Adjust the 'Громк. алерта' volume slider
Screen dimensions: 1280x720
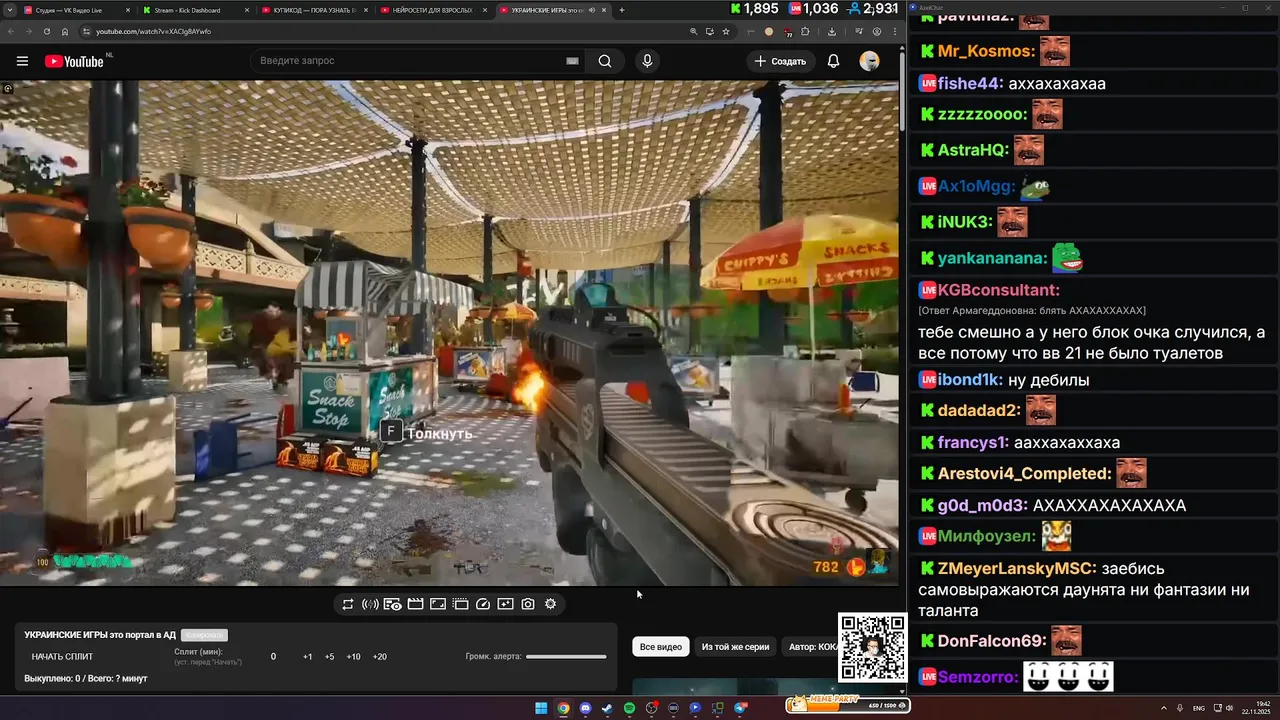point(566,657)
